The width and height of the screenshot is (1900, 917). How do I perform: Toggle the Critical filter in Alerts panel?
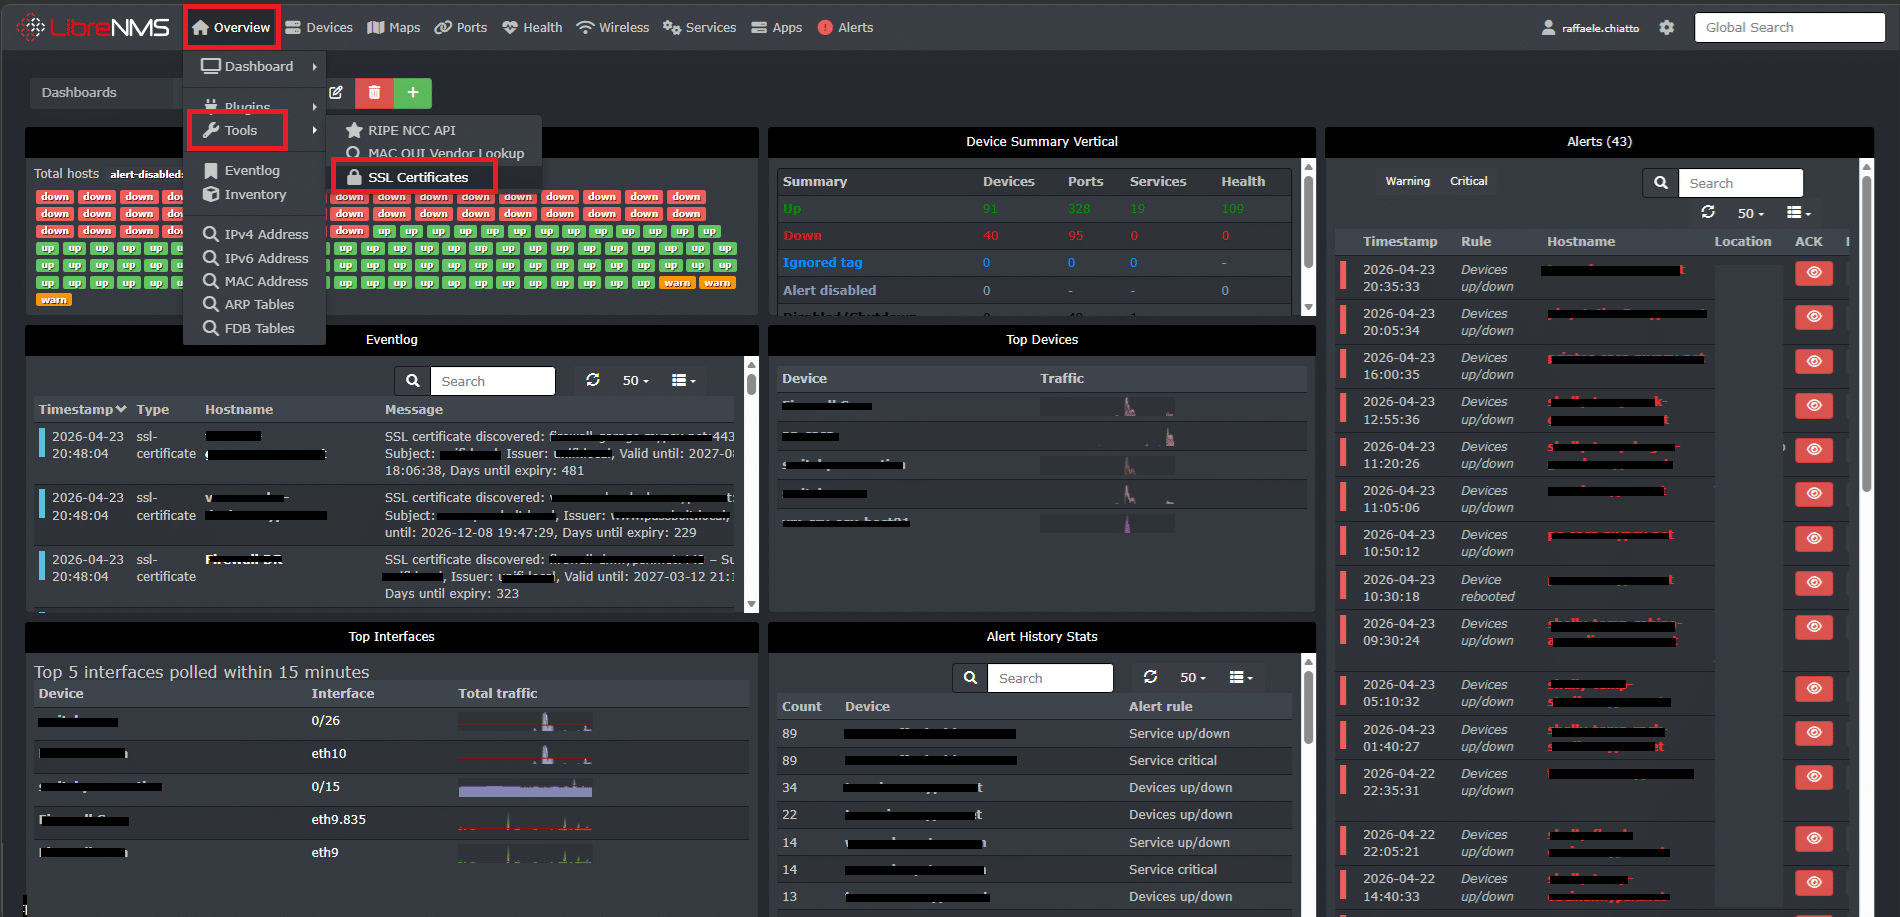pyautogui.click(x=1468, y=181)
